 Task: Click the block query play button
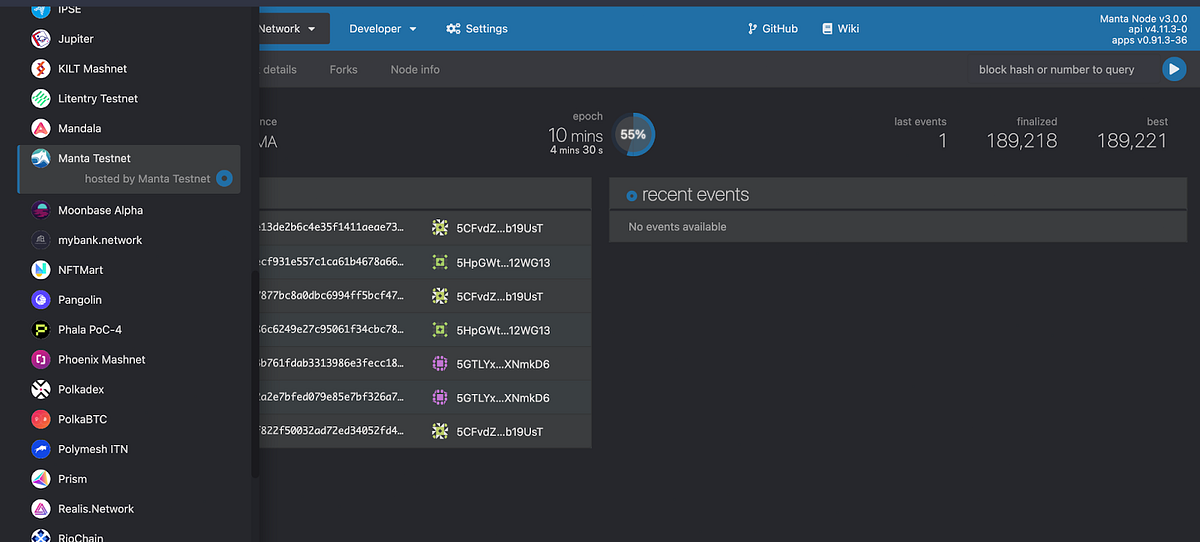(x=1173, y=69)
